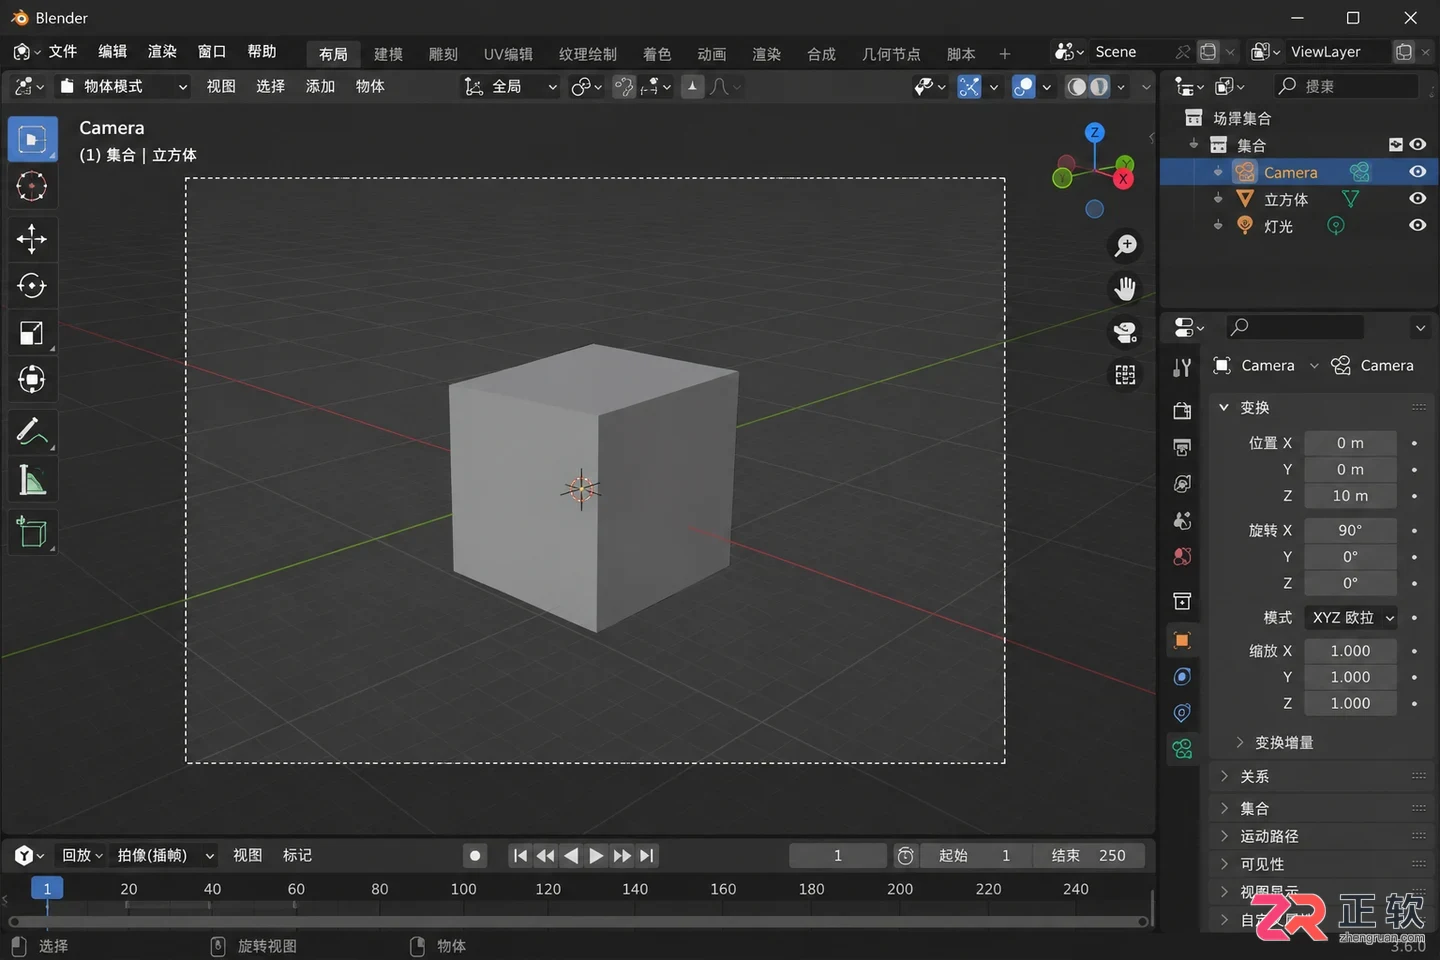Play the animation forward
This screenshot has width=1440, height=960.
click(596, 856)
